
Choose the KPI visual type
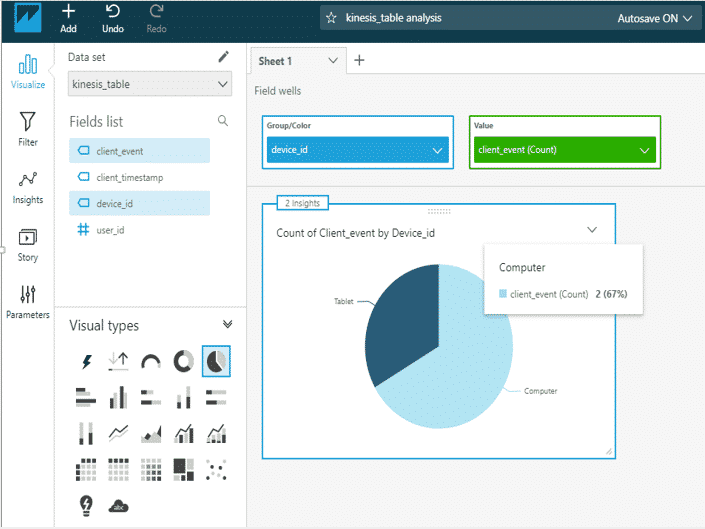118,361
